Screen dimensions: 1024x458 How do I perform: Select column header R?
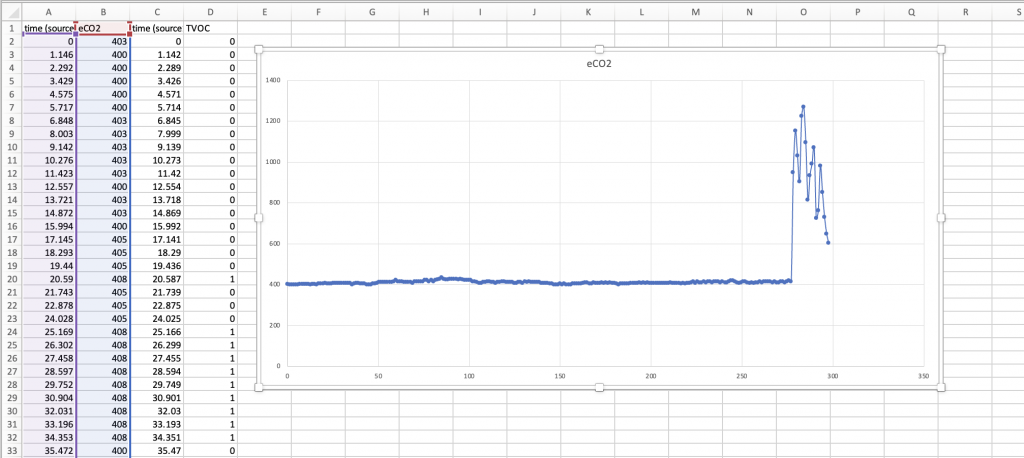(965, 12)
